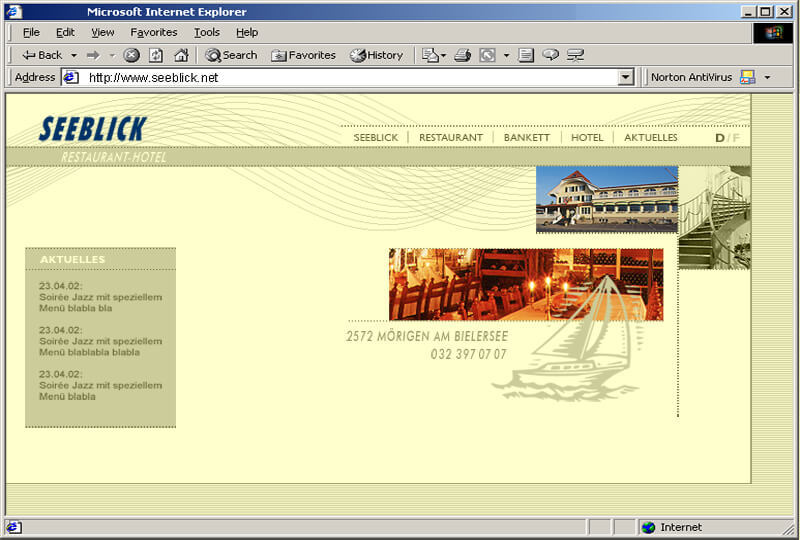Switch language to French with F
This screenshot has width=800, height=540.
(736, 138)
